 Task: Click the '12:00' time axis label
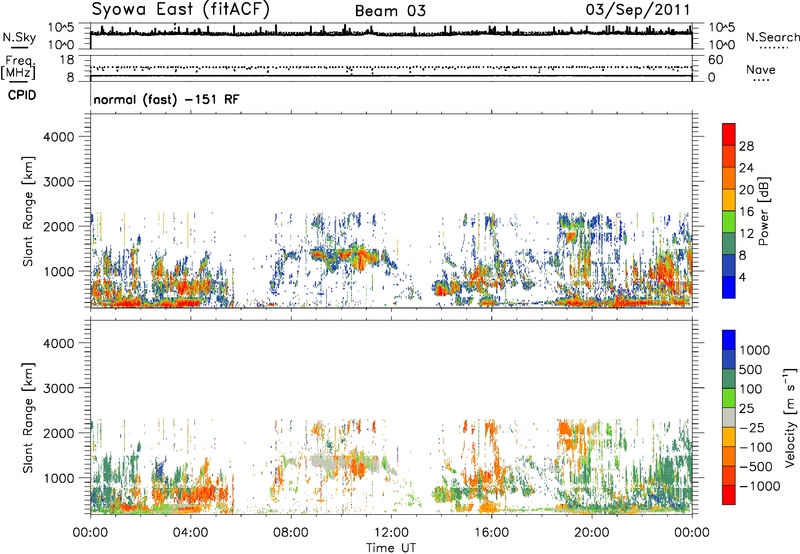(391, 533)
